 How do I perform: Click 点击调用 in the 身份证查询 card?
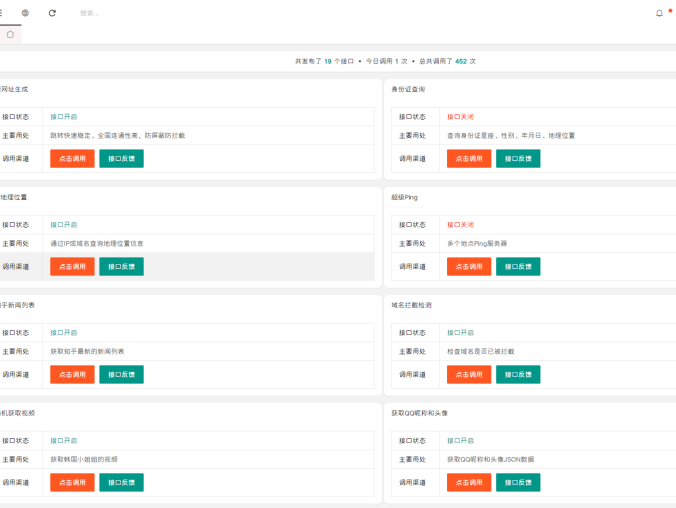(x=469, y=158)
